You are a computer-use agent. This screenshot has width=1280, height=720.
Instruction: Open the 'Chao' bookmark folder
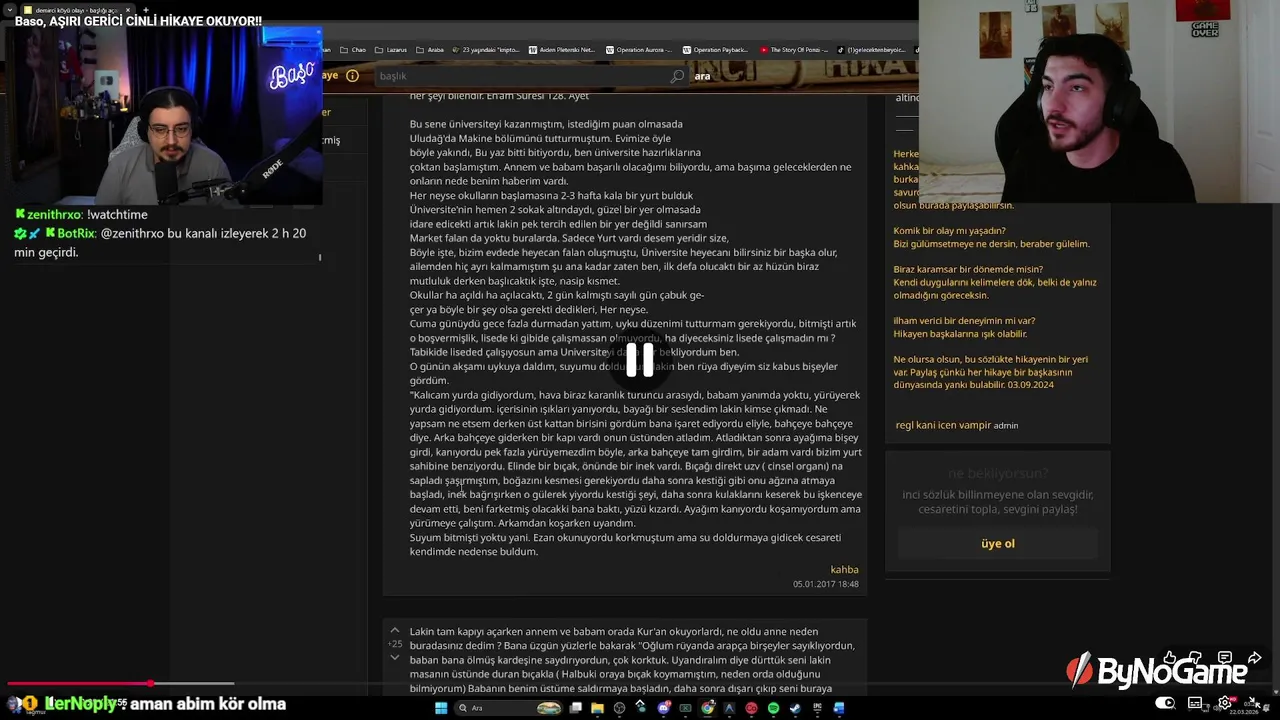tap(353, 50)
